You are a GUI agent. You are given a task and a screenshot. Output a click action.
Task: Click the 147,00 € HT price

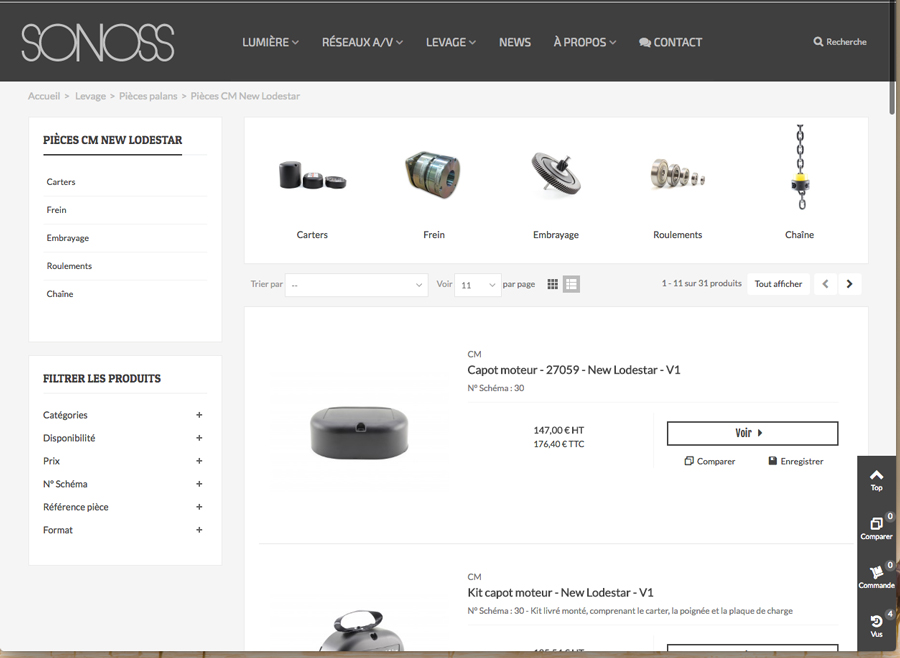tap(558, 430)
